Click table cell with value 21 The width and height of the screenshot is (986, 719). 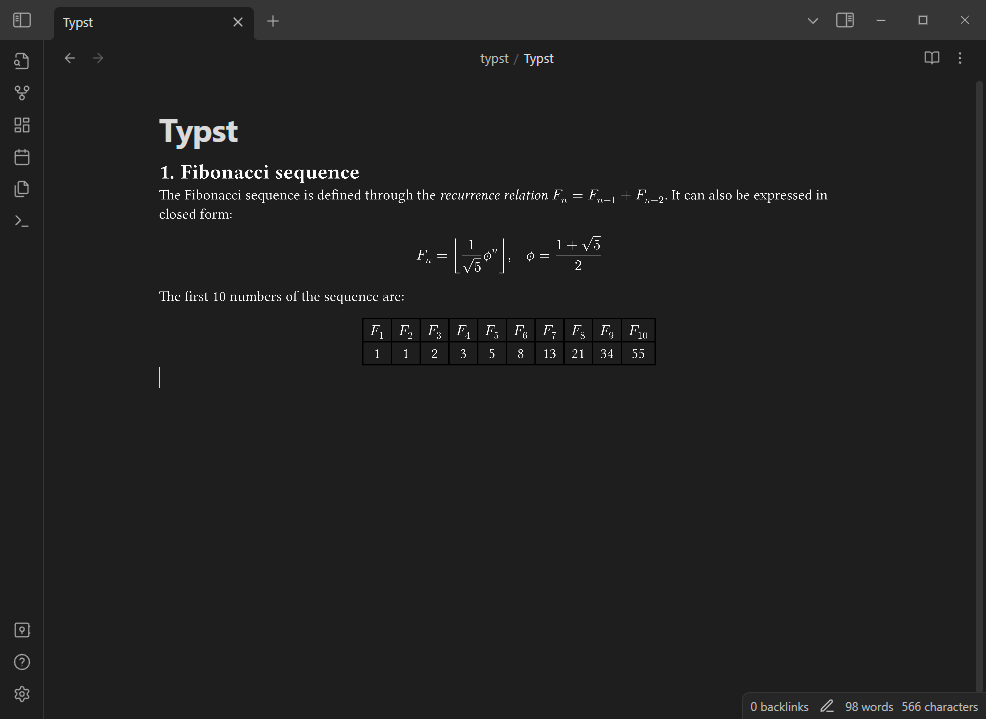(578, 354)
